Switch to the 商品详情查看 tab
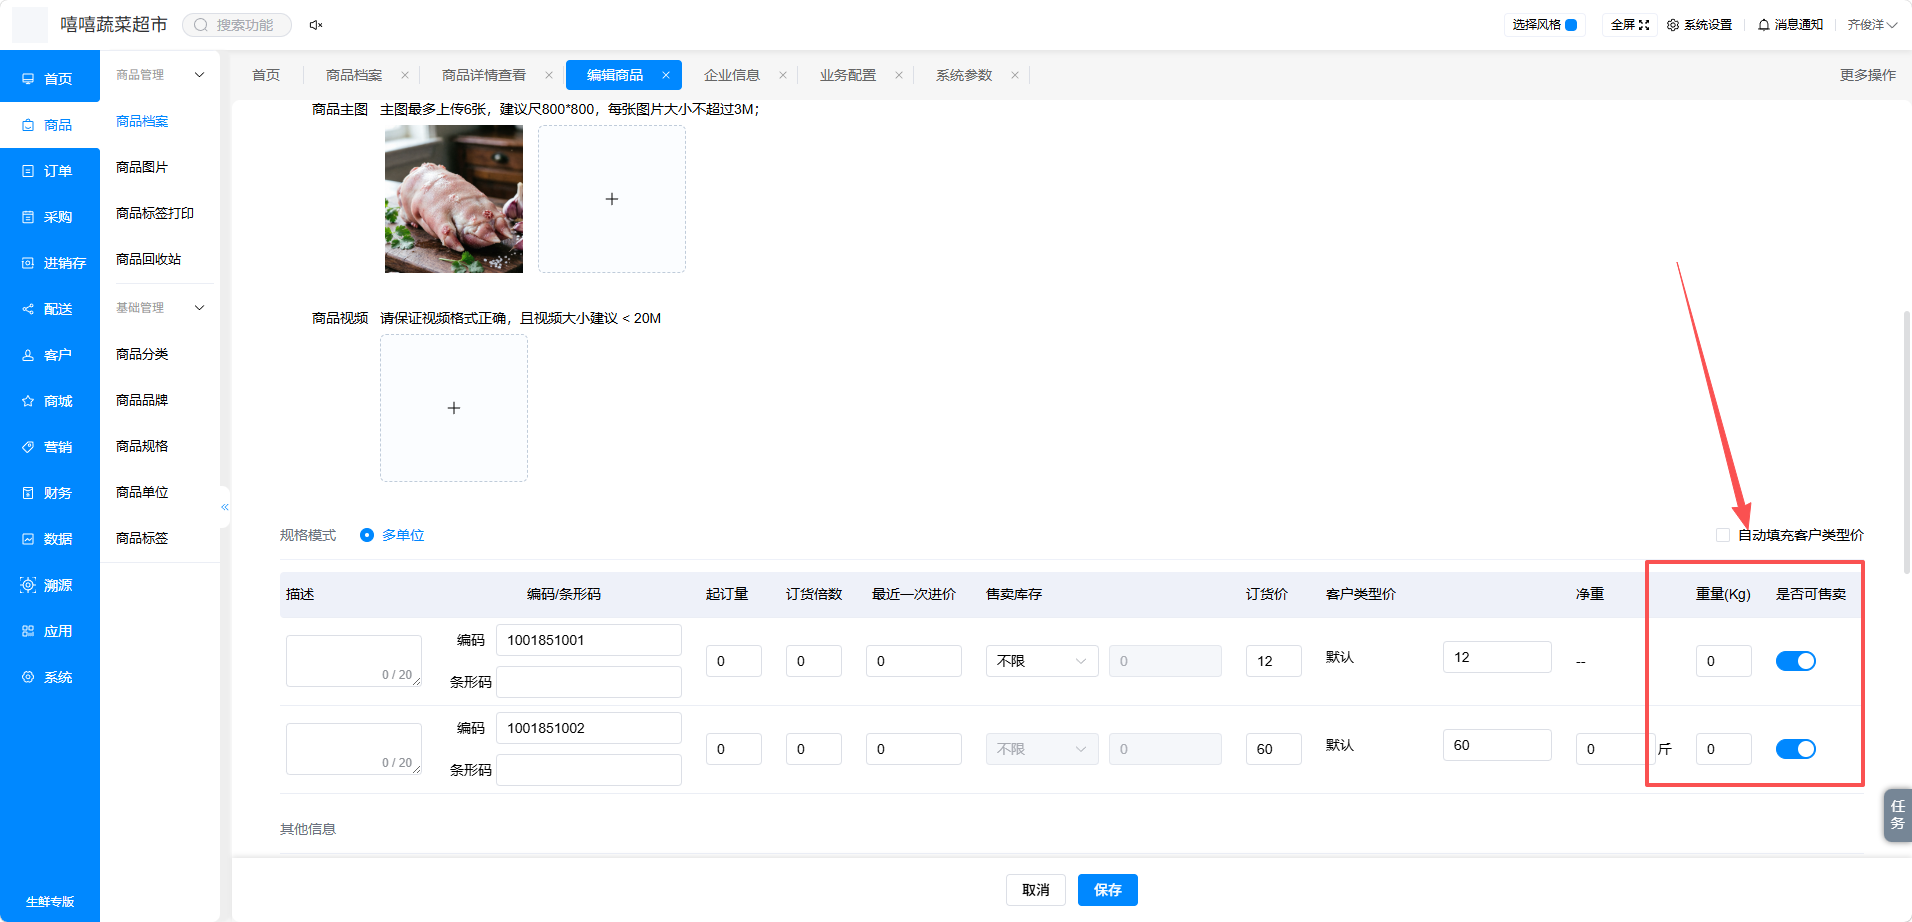This screenshot has width=1912, height=922. (484, 75)
